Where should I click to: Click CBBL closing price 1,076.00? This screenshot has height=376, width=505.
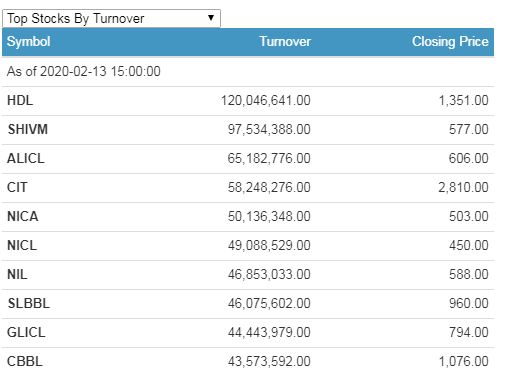tap(464, 361)
